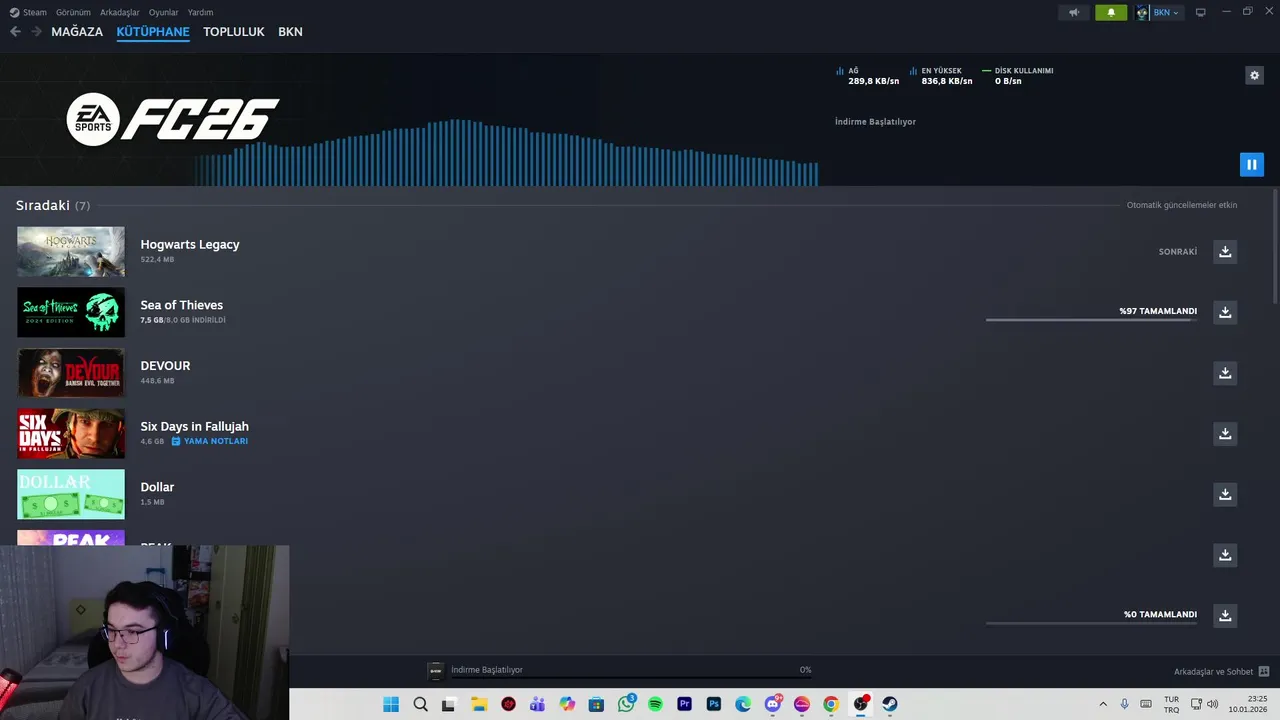Image resolution: width=1280 pixels, height=720 pixels.
Task: Start downloading Hogwarts Legacy now
Action: (x=1225, y=251)
